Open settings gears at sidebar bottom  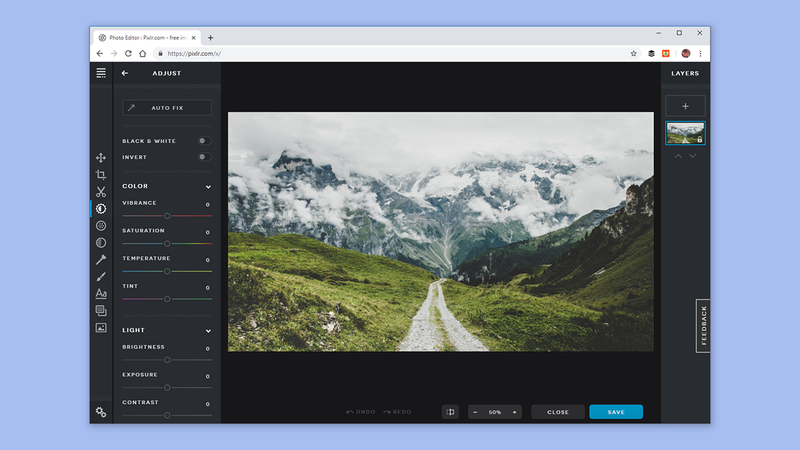pos(101,412)
